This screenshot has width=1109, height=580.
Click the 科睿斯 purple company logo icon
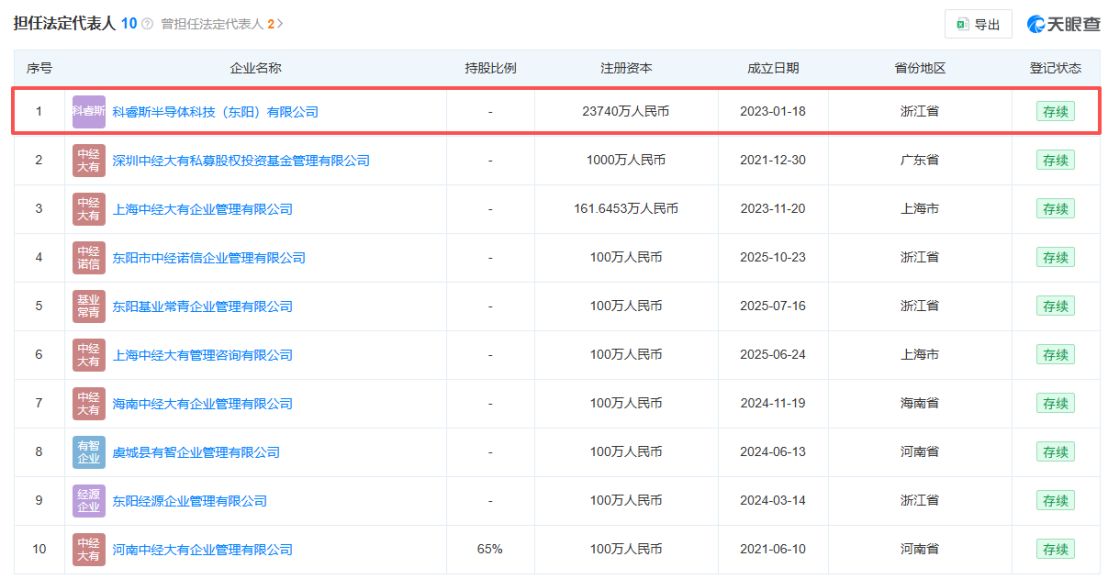(88, 112)
